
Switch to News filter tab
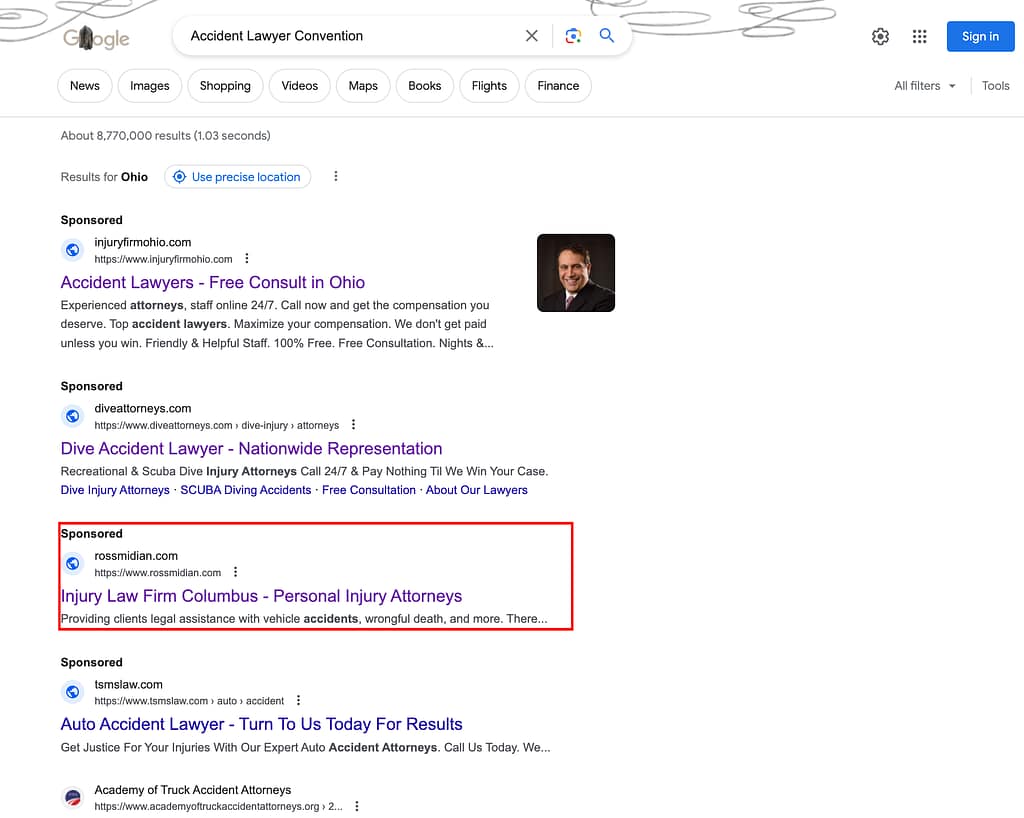85,86
